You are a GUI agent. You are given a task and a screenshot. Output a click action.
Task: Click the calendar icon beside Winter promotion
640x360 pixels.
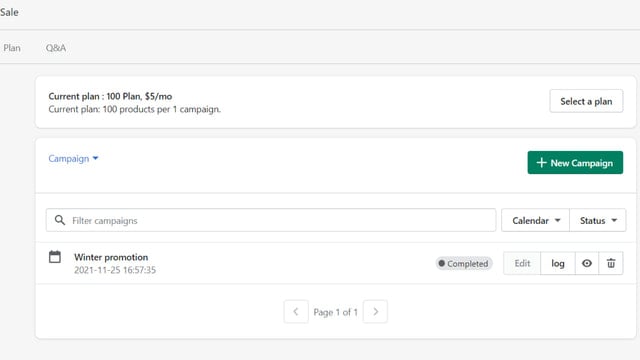pos(55,257)
